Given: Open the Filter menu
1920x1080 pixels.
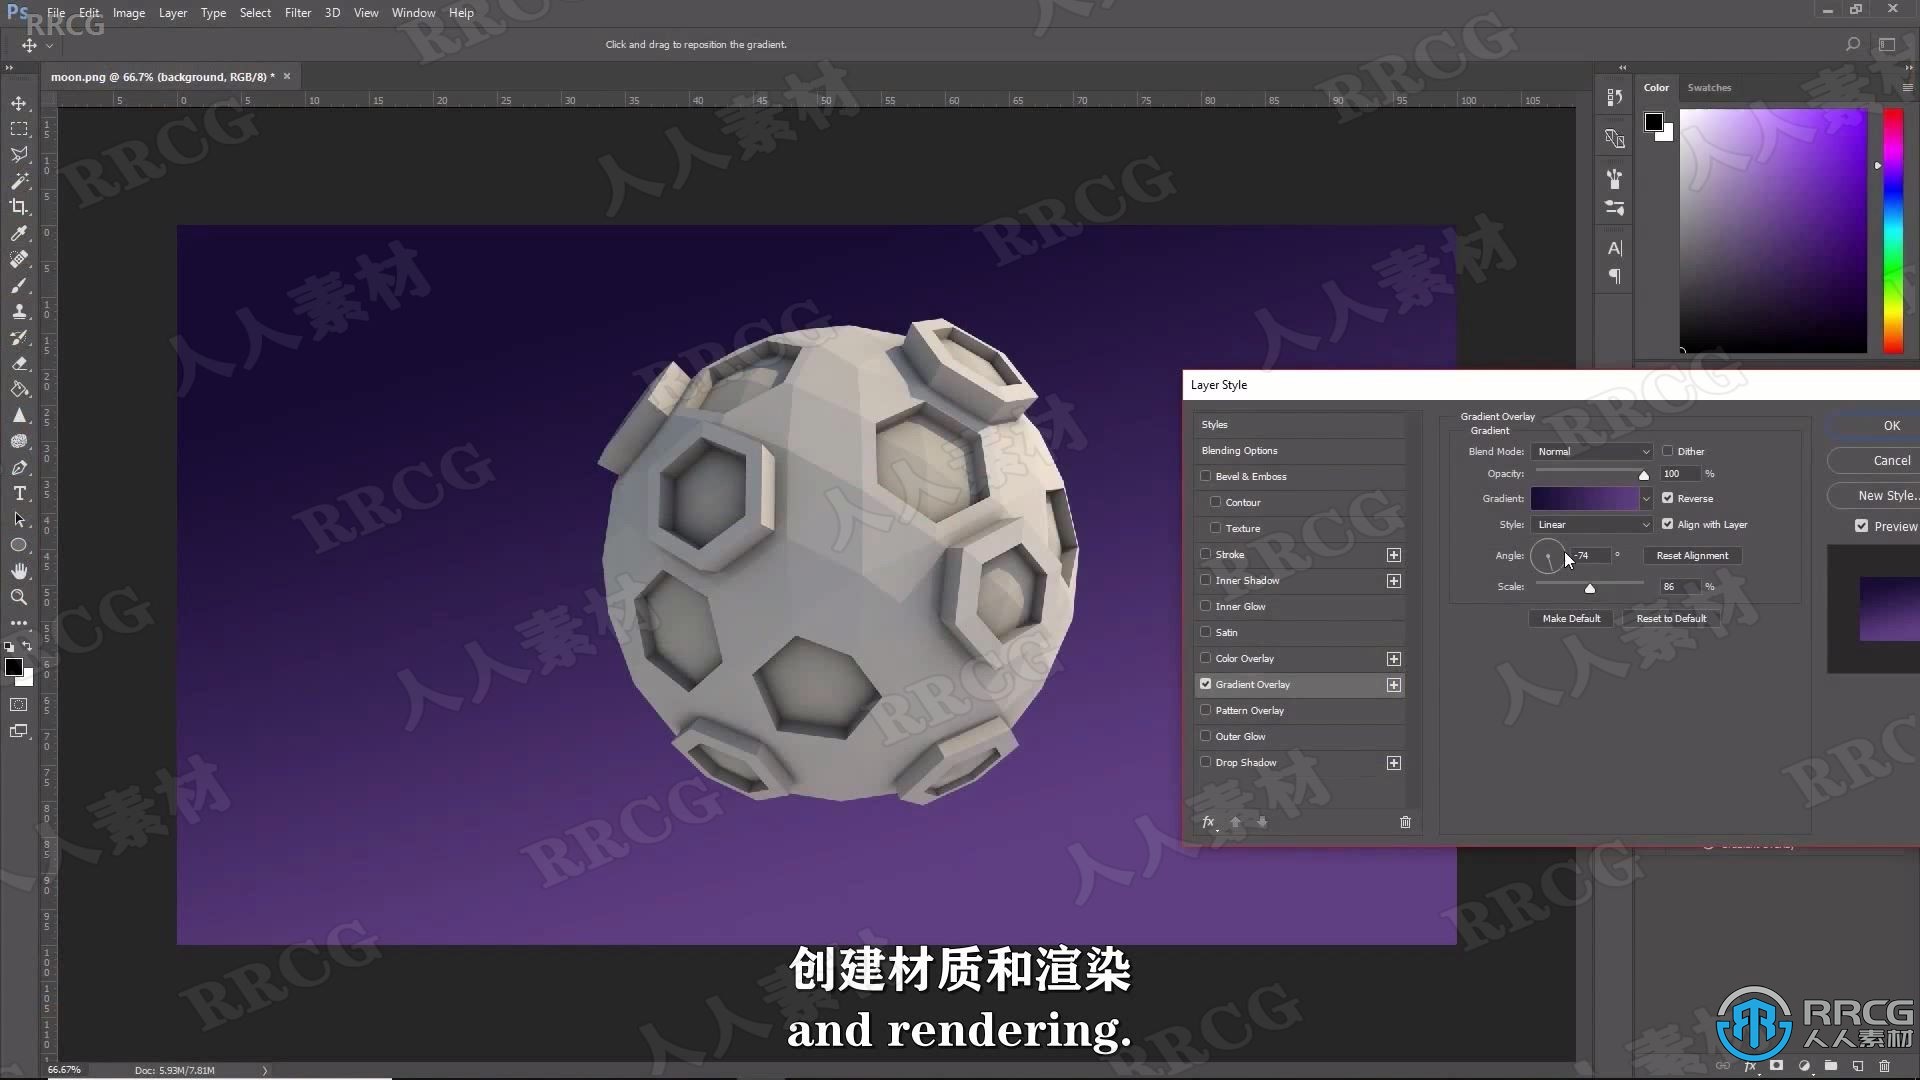Looking at the screenshot, I should coord(295,12).
